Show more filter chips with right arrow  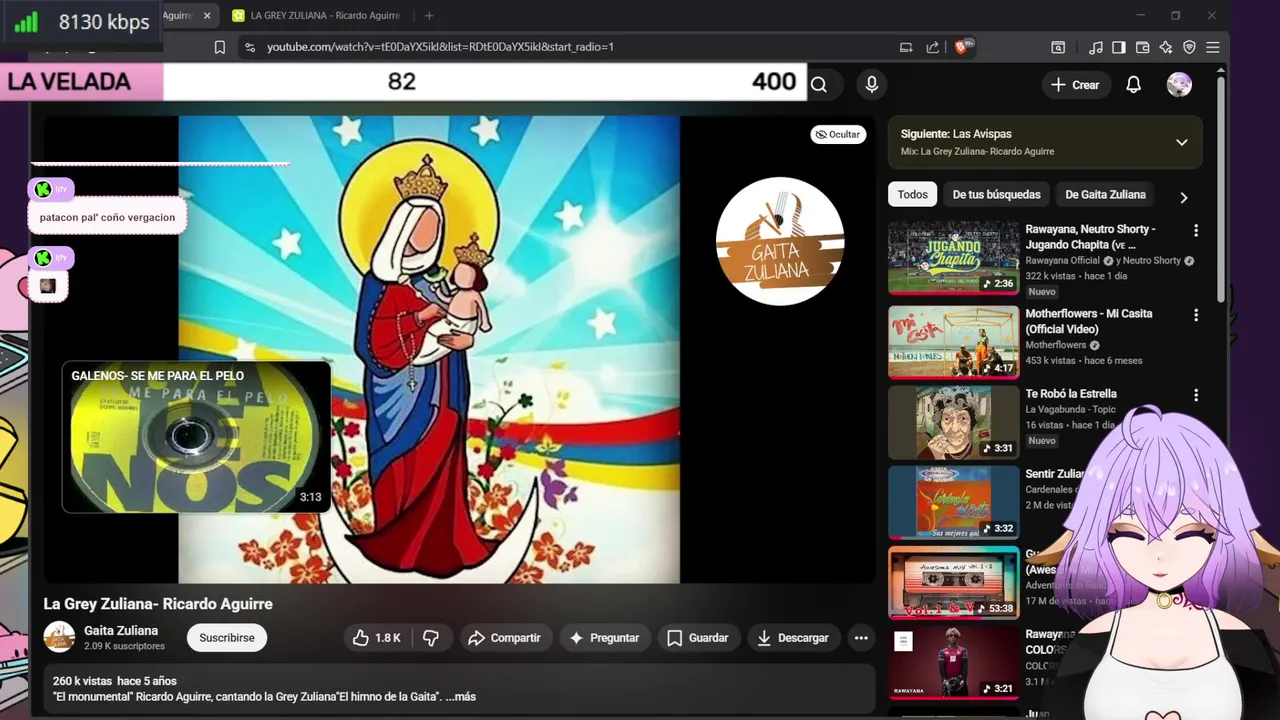pyautogui.click(x=1184, y=197)
